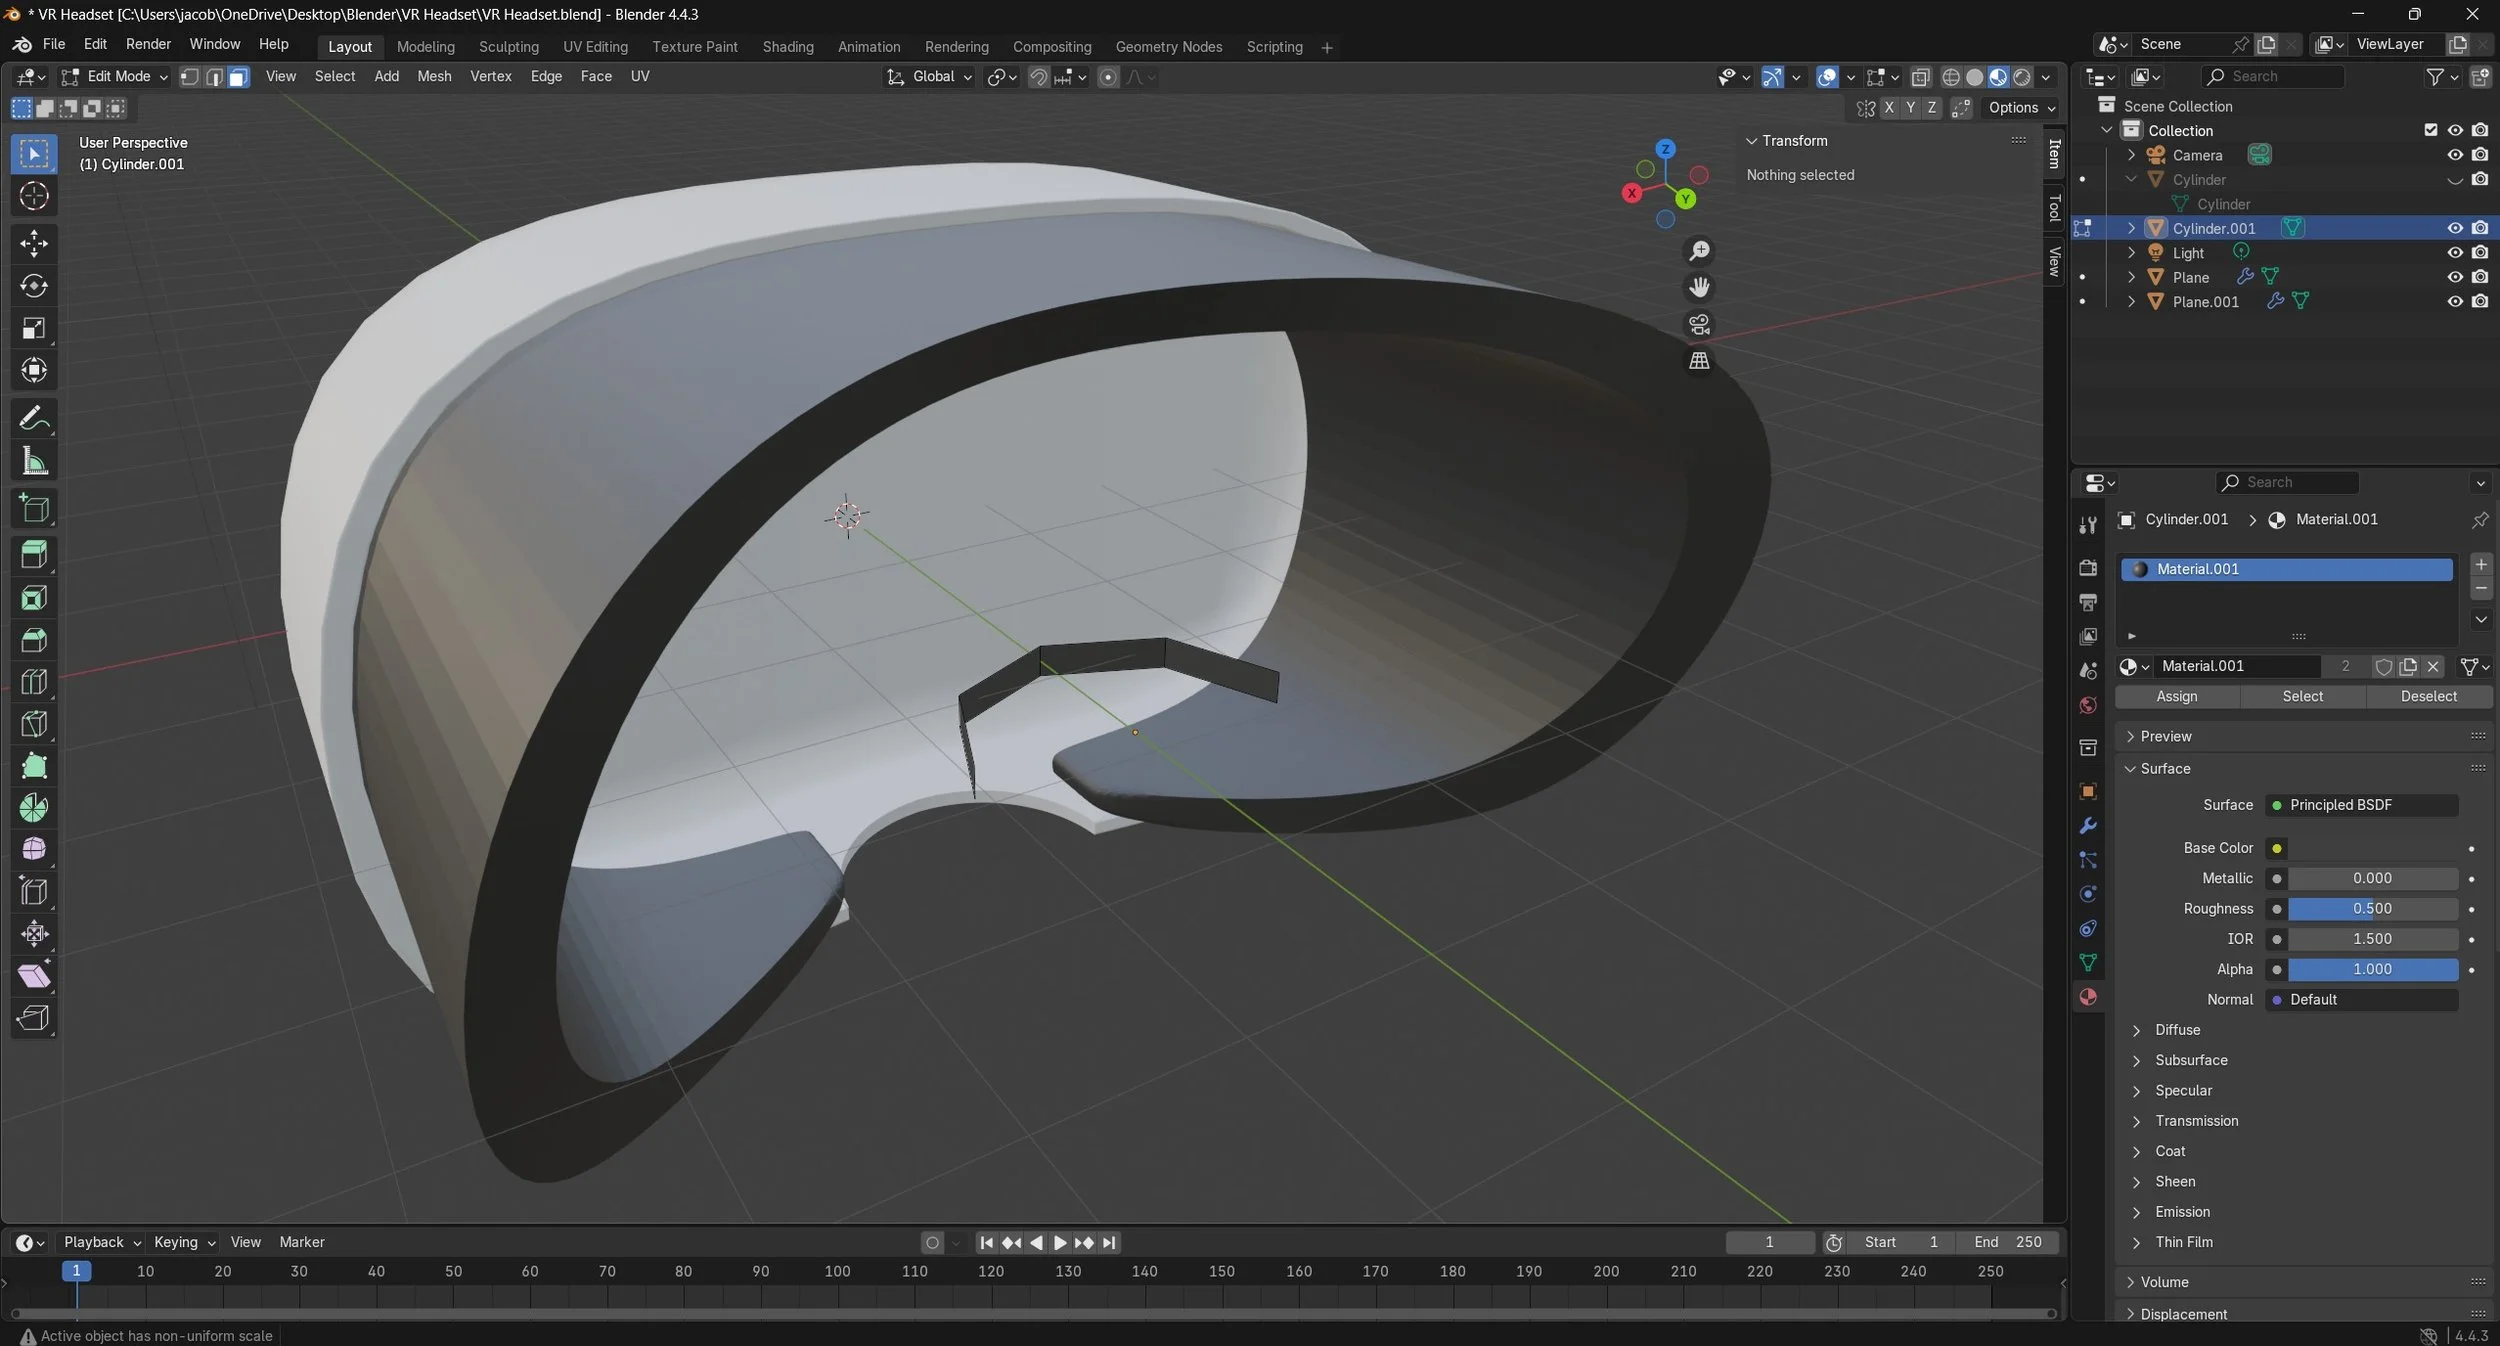Click the Deselect material button
The height and width of the screenshot is (1346, 2500).
[x=2428, y=697]
